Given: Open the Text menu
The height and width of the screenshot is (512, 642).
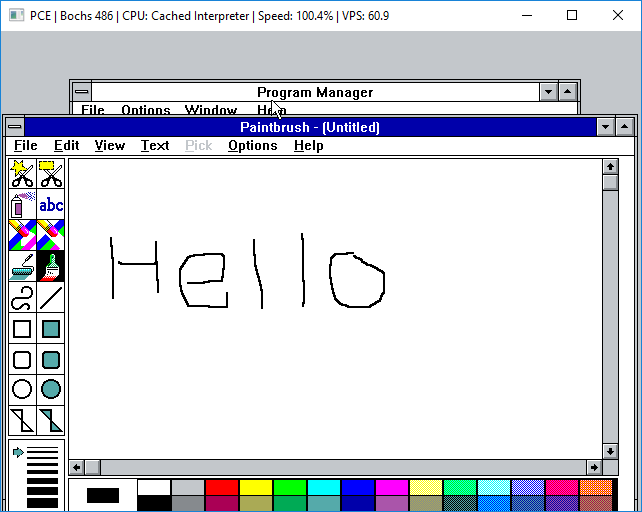Looking at the screenshot, I should pos(155,145).
